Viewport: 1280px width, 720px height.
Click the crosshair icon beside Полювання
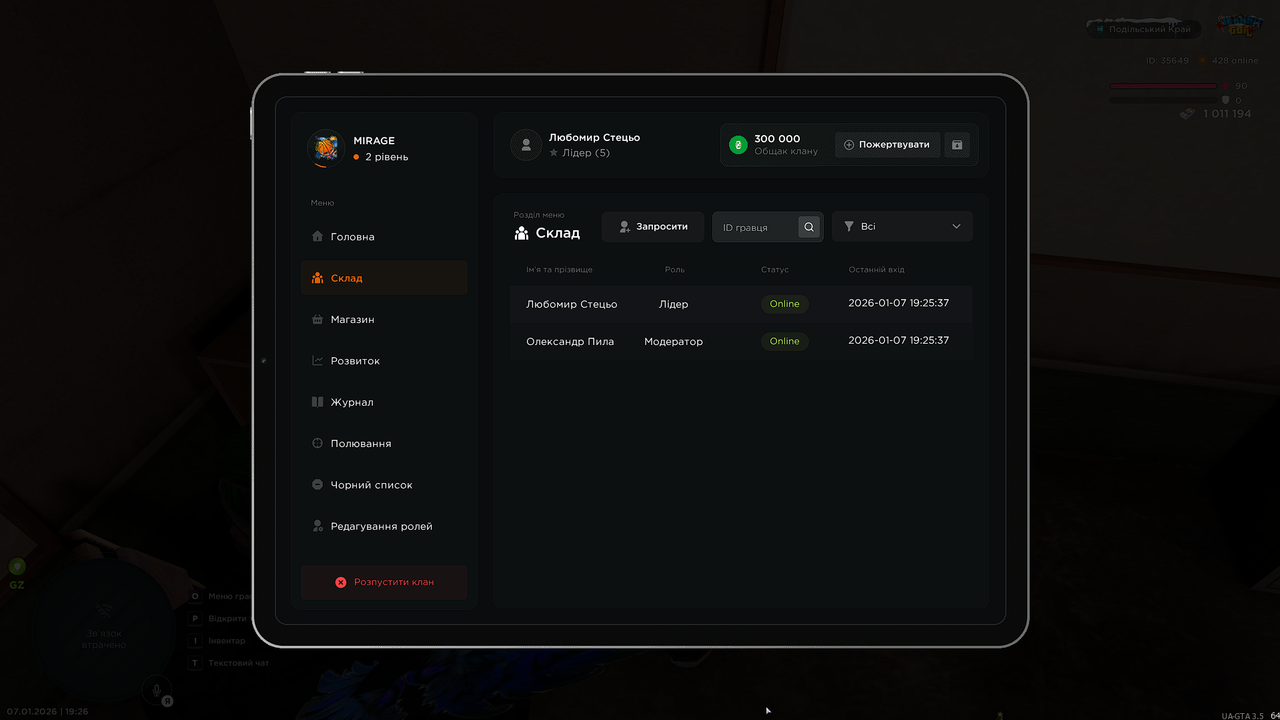318,443
